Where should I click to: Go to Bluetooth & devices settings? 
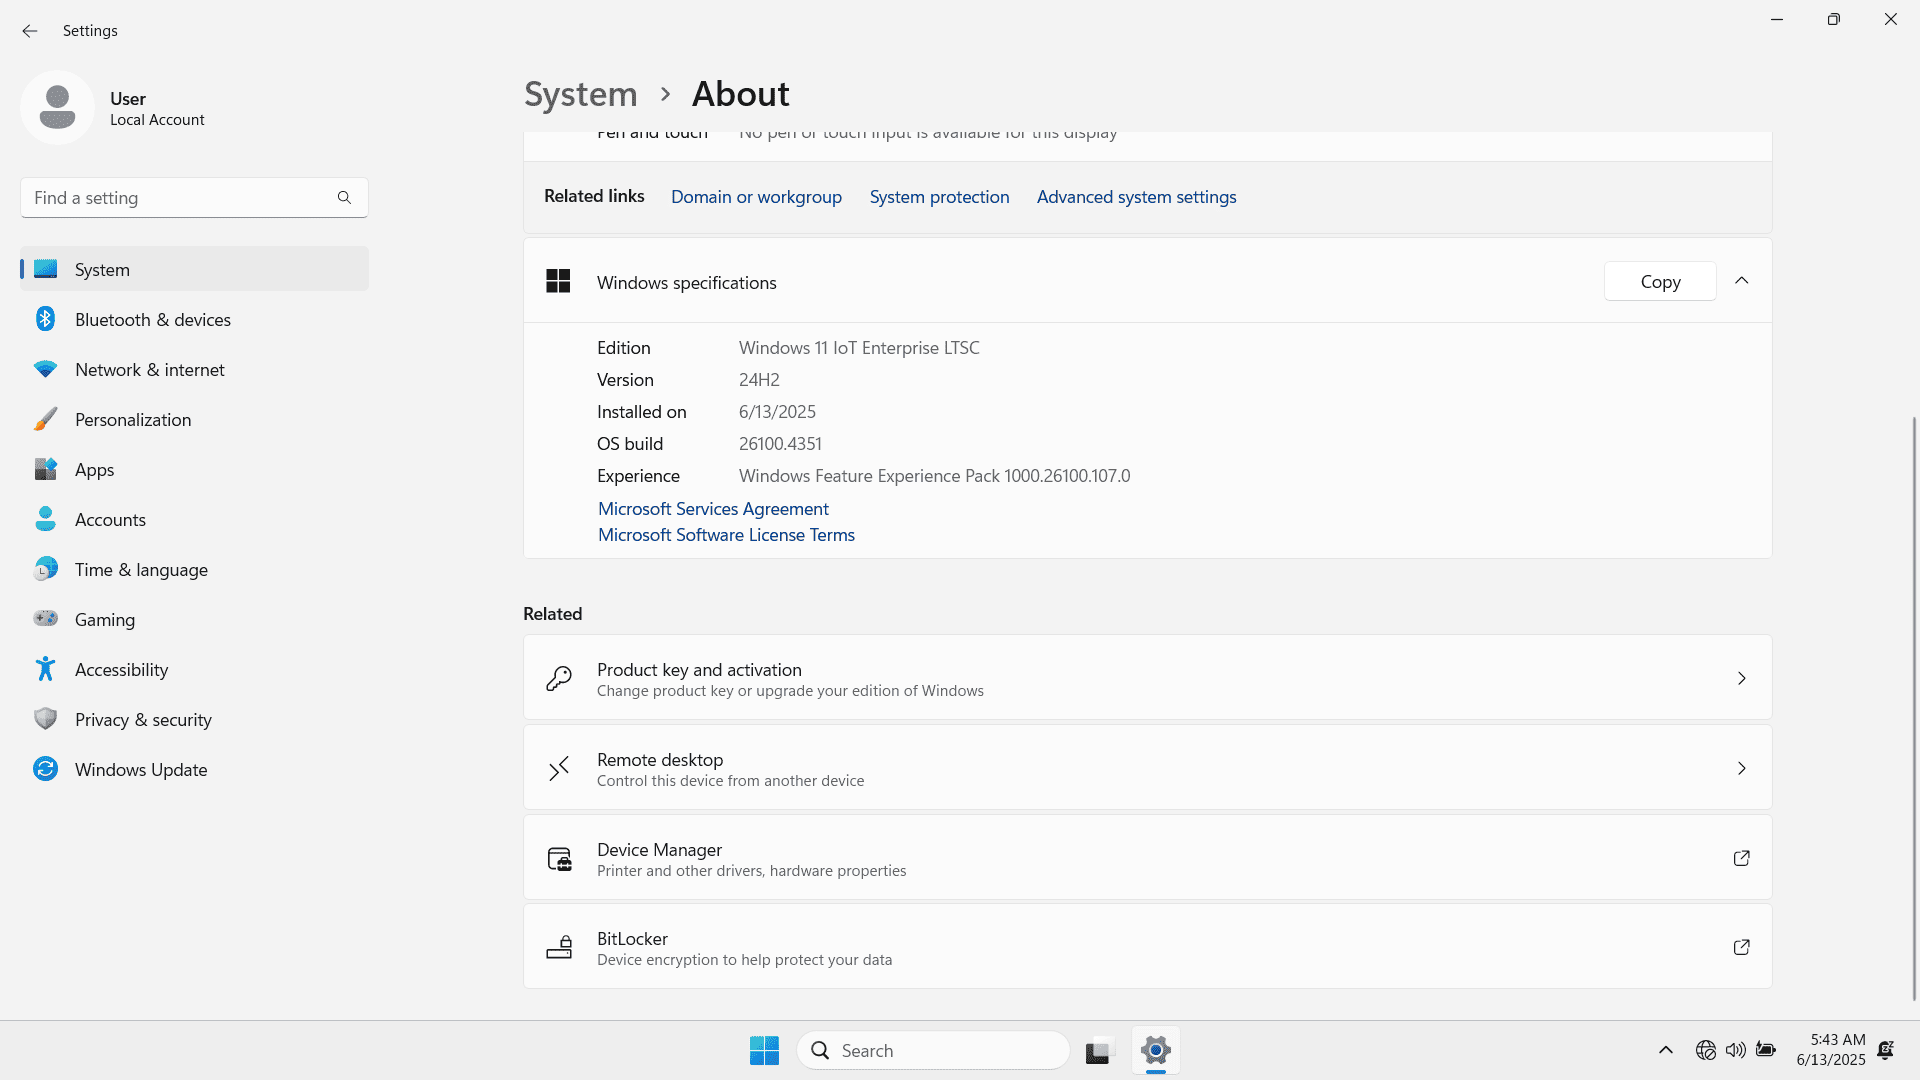pos(194,319)
